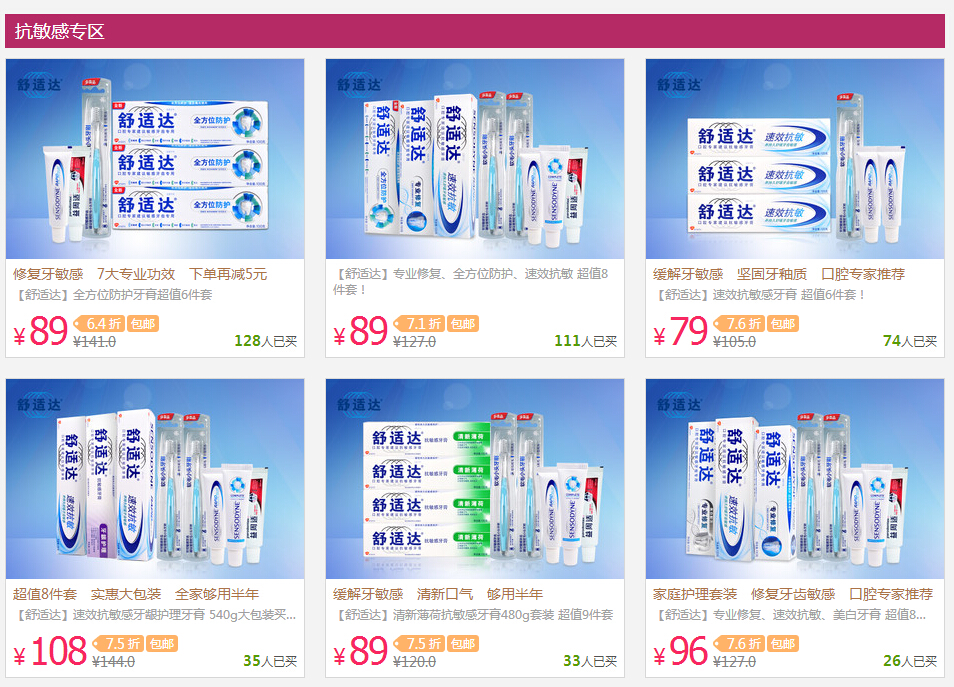Open the ¥79 速效抗敏感牙膏 6件套 product image
This screenshot has width=954, height=687.
[795, 159]
